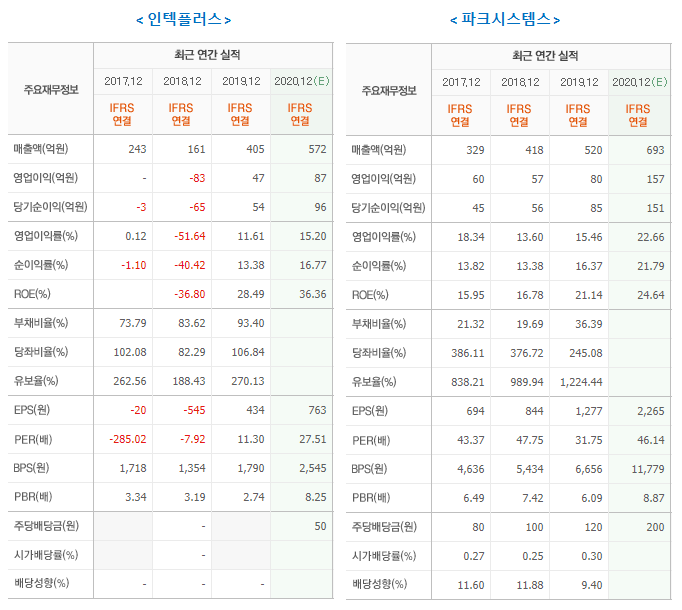Select 인텍플러스 EPS(원) row label
Image resolution: width=682 pixels, height=610 pixels.
(x=32, y=410)
